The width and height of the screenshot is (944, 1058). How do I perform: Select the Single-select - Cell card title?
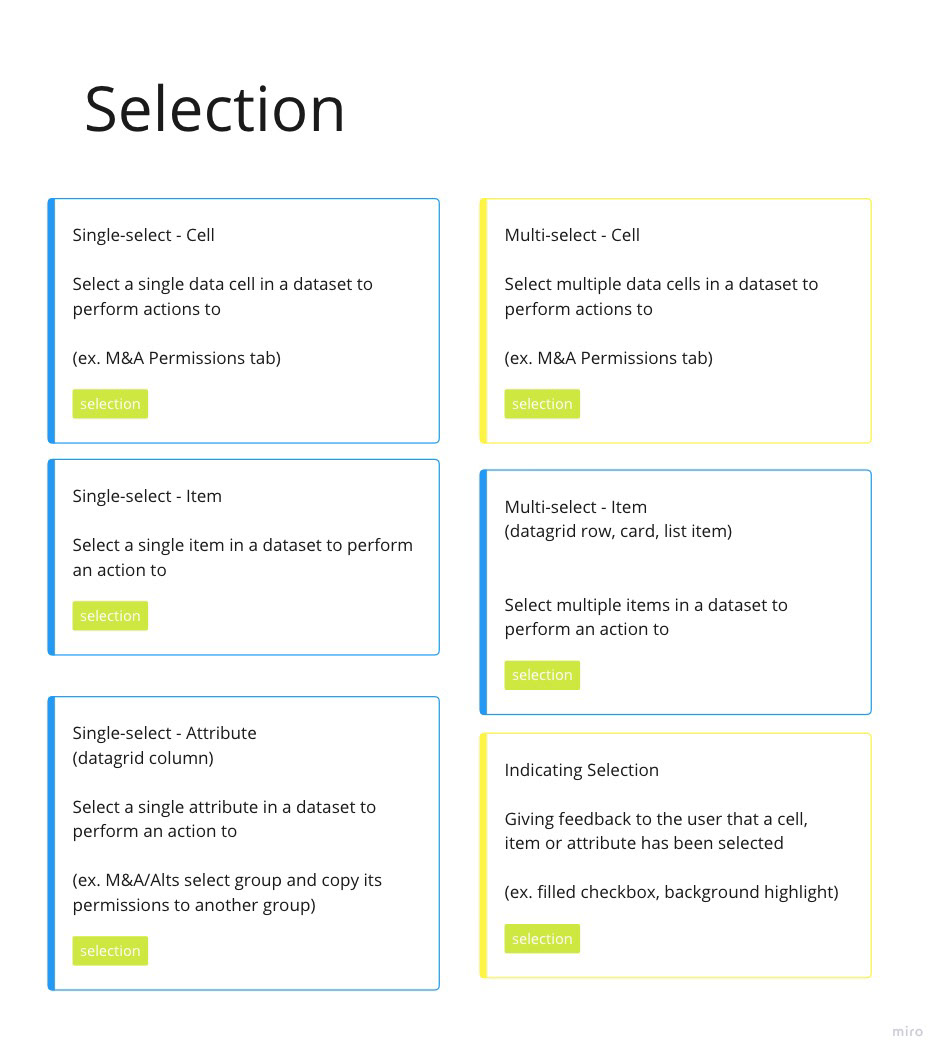[143, 235]
